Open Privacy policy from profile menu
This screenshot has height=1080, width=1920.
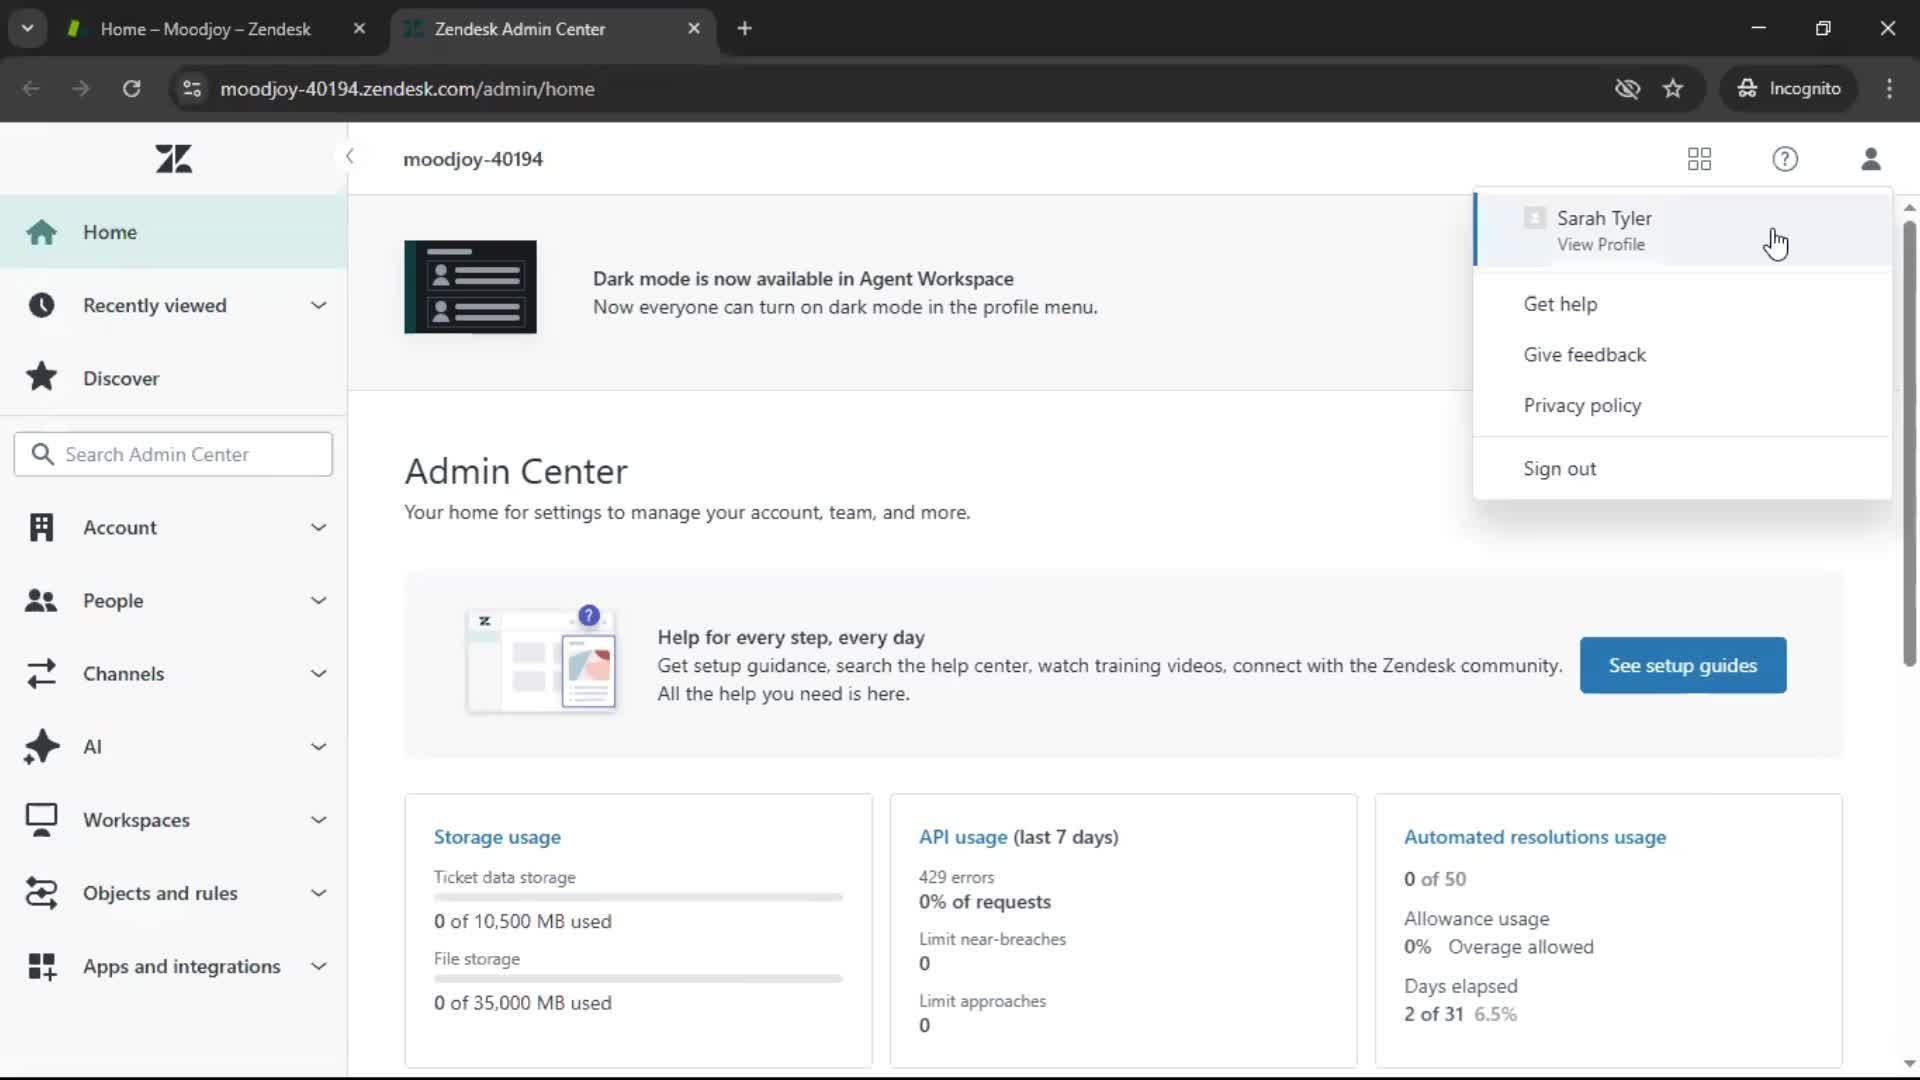pyautogui.click(x=1683, y=405)
